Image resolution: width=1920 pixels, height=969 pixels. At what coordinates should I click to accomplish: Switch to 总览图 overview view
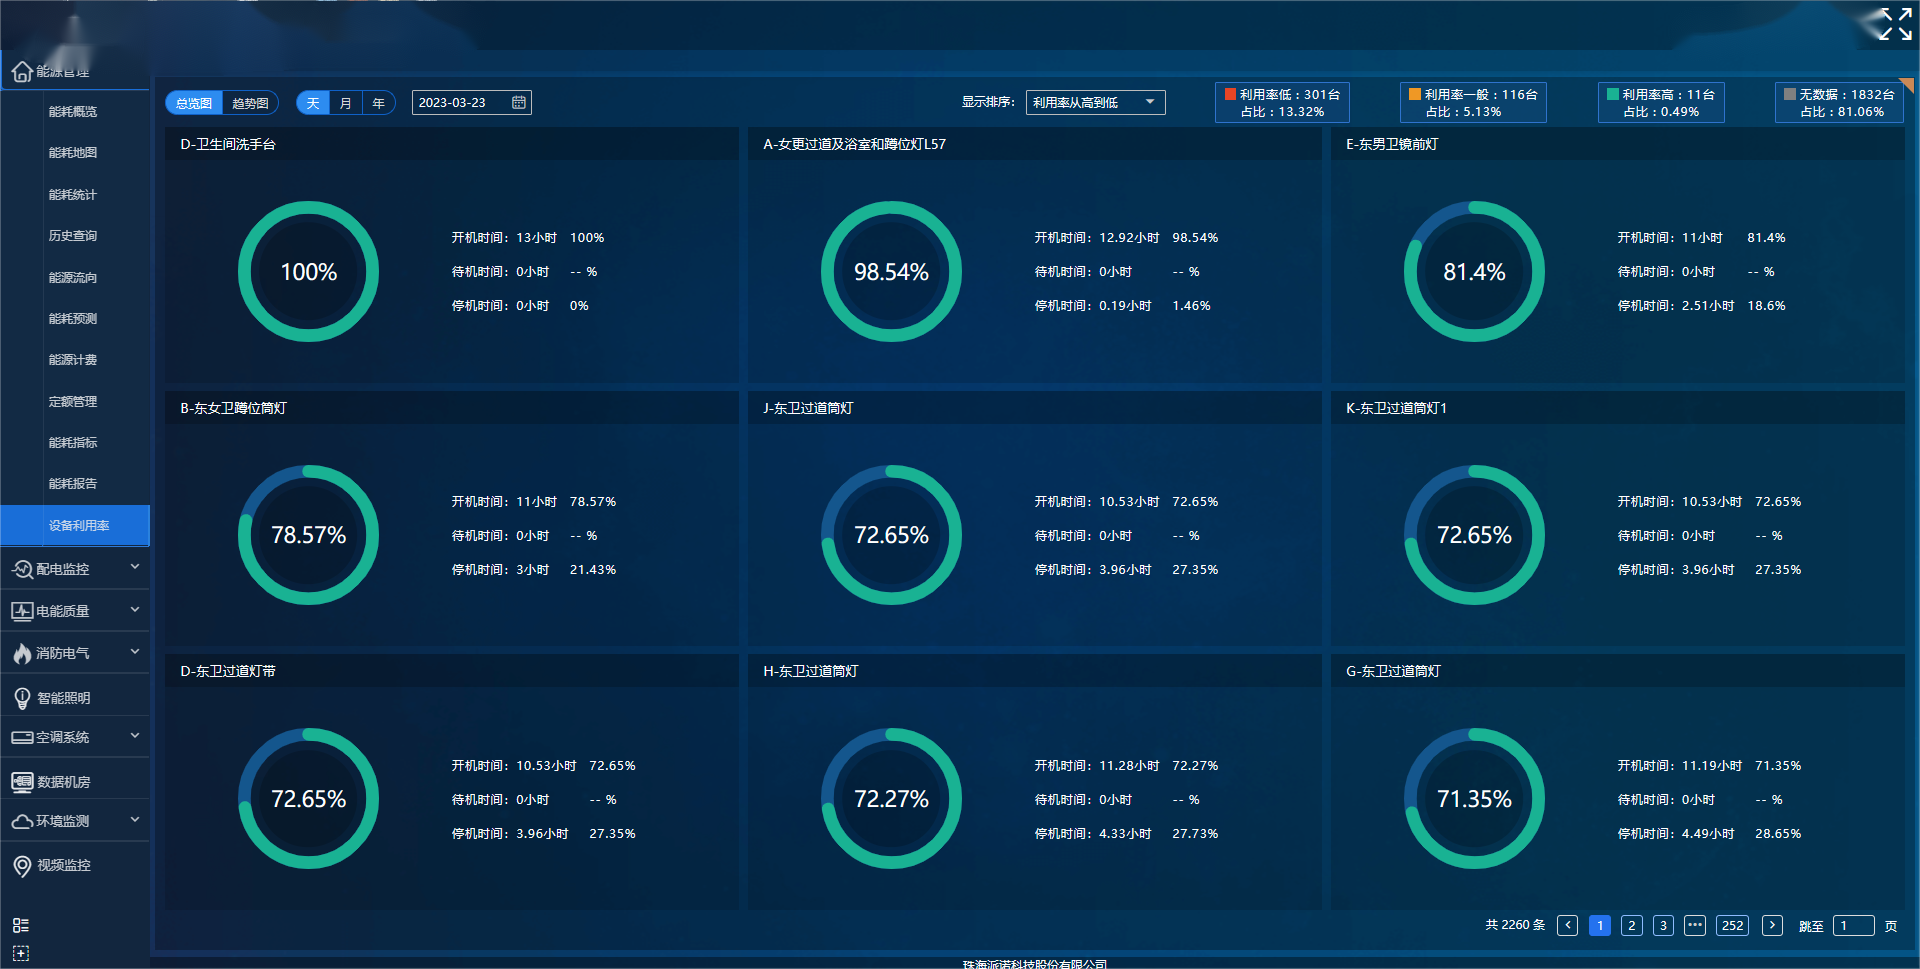(194, 103)
